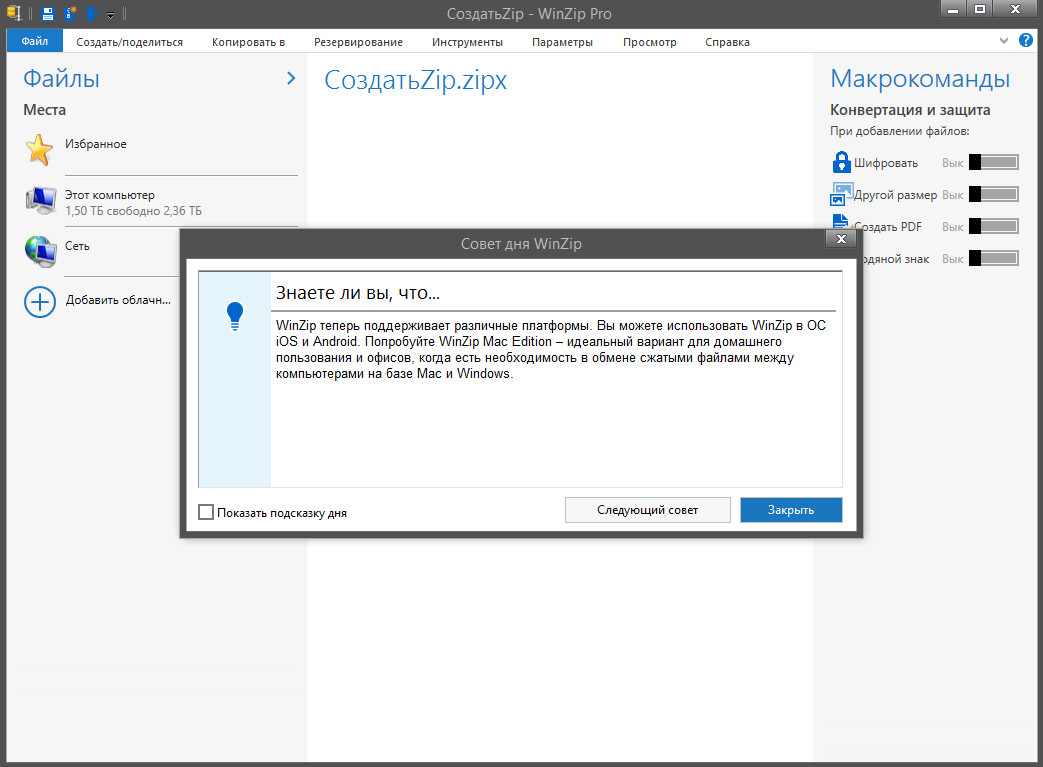The width and height of the screenshot is (1043, 767).
Task: Select the Резервирование tab
Action: pos(358,42)
